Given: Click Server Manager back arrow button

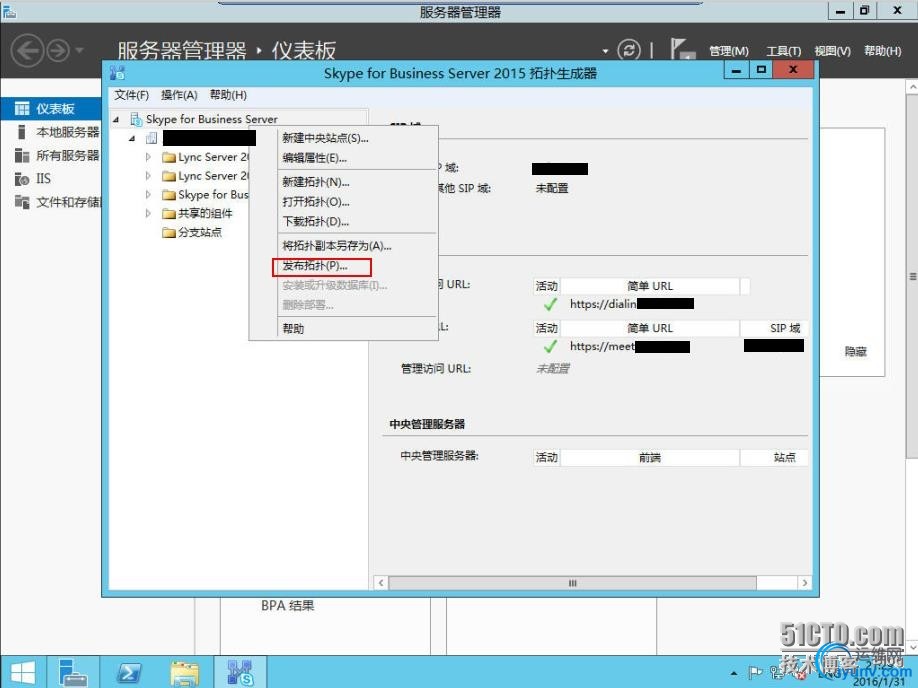Looking at the screenshot, I should [28, 50].
